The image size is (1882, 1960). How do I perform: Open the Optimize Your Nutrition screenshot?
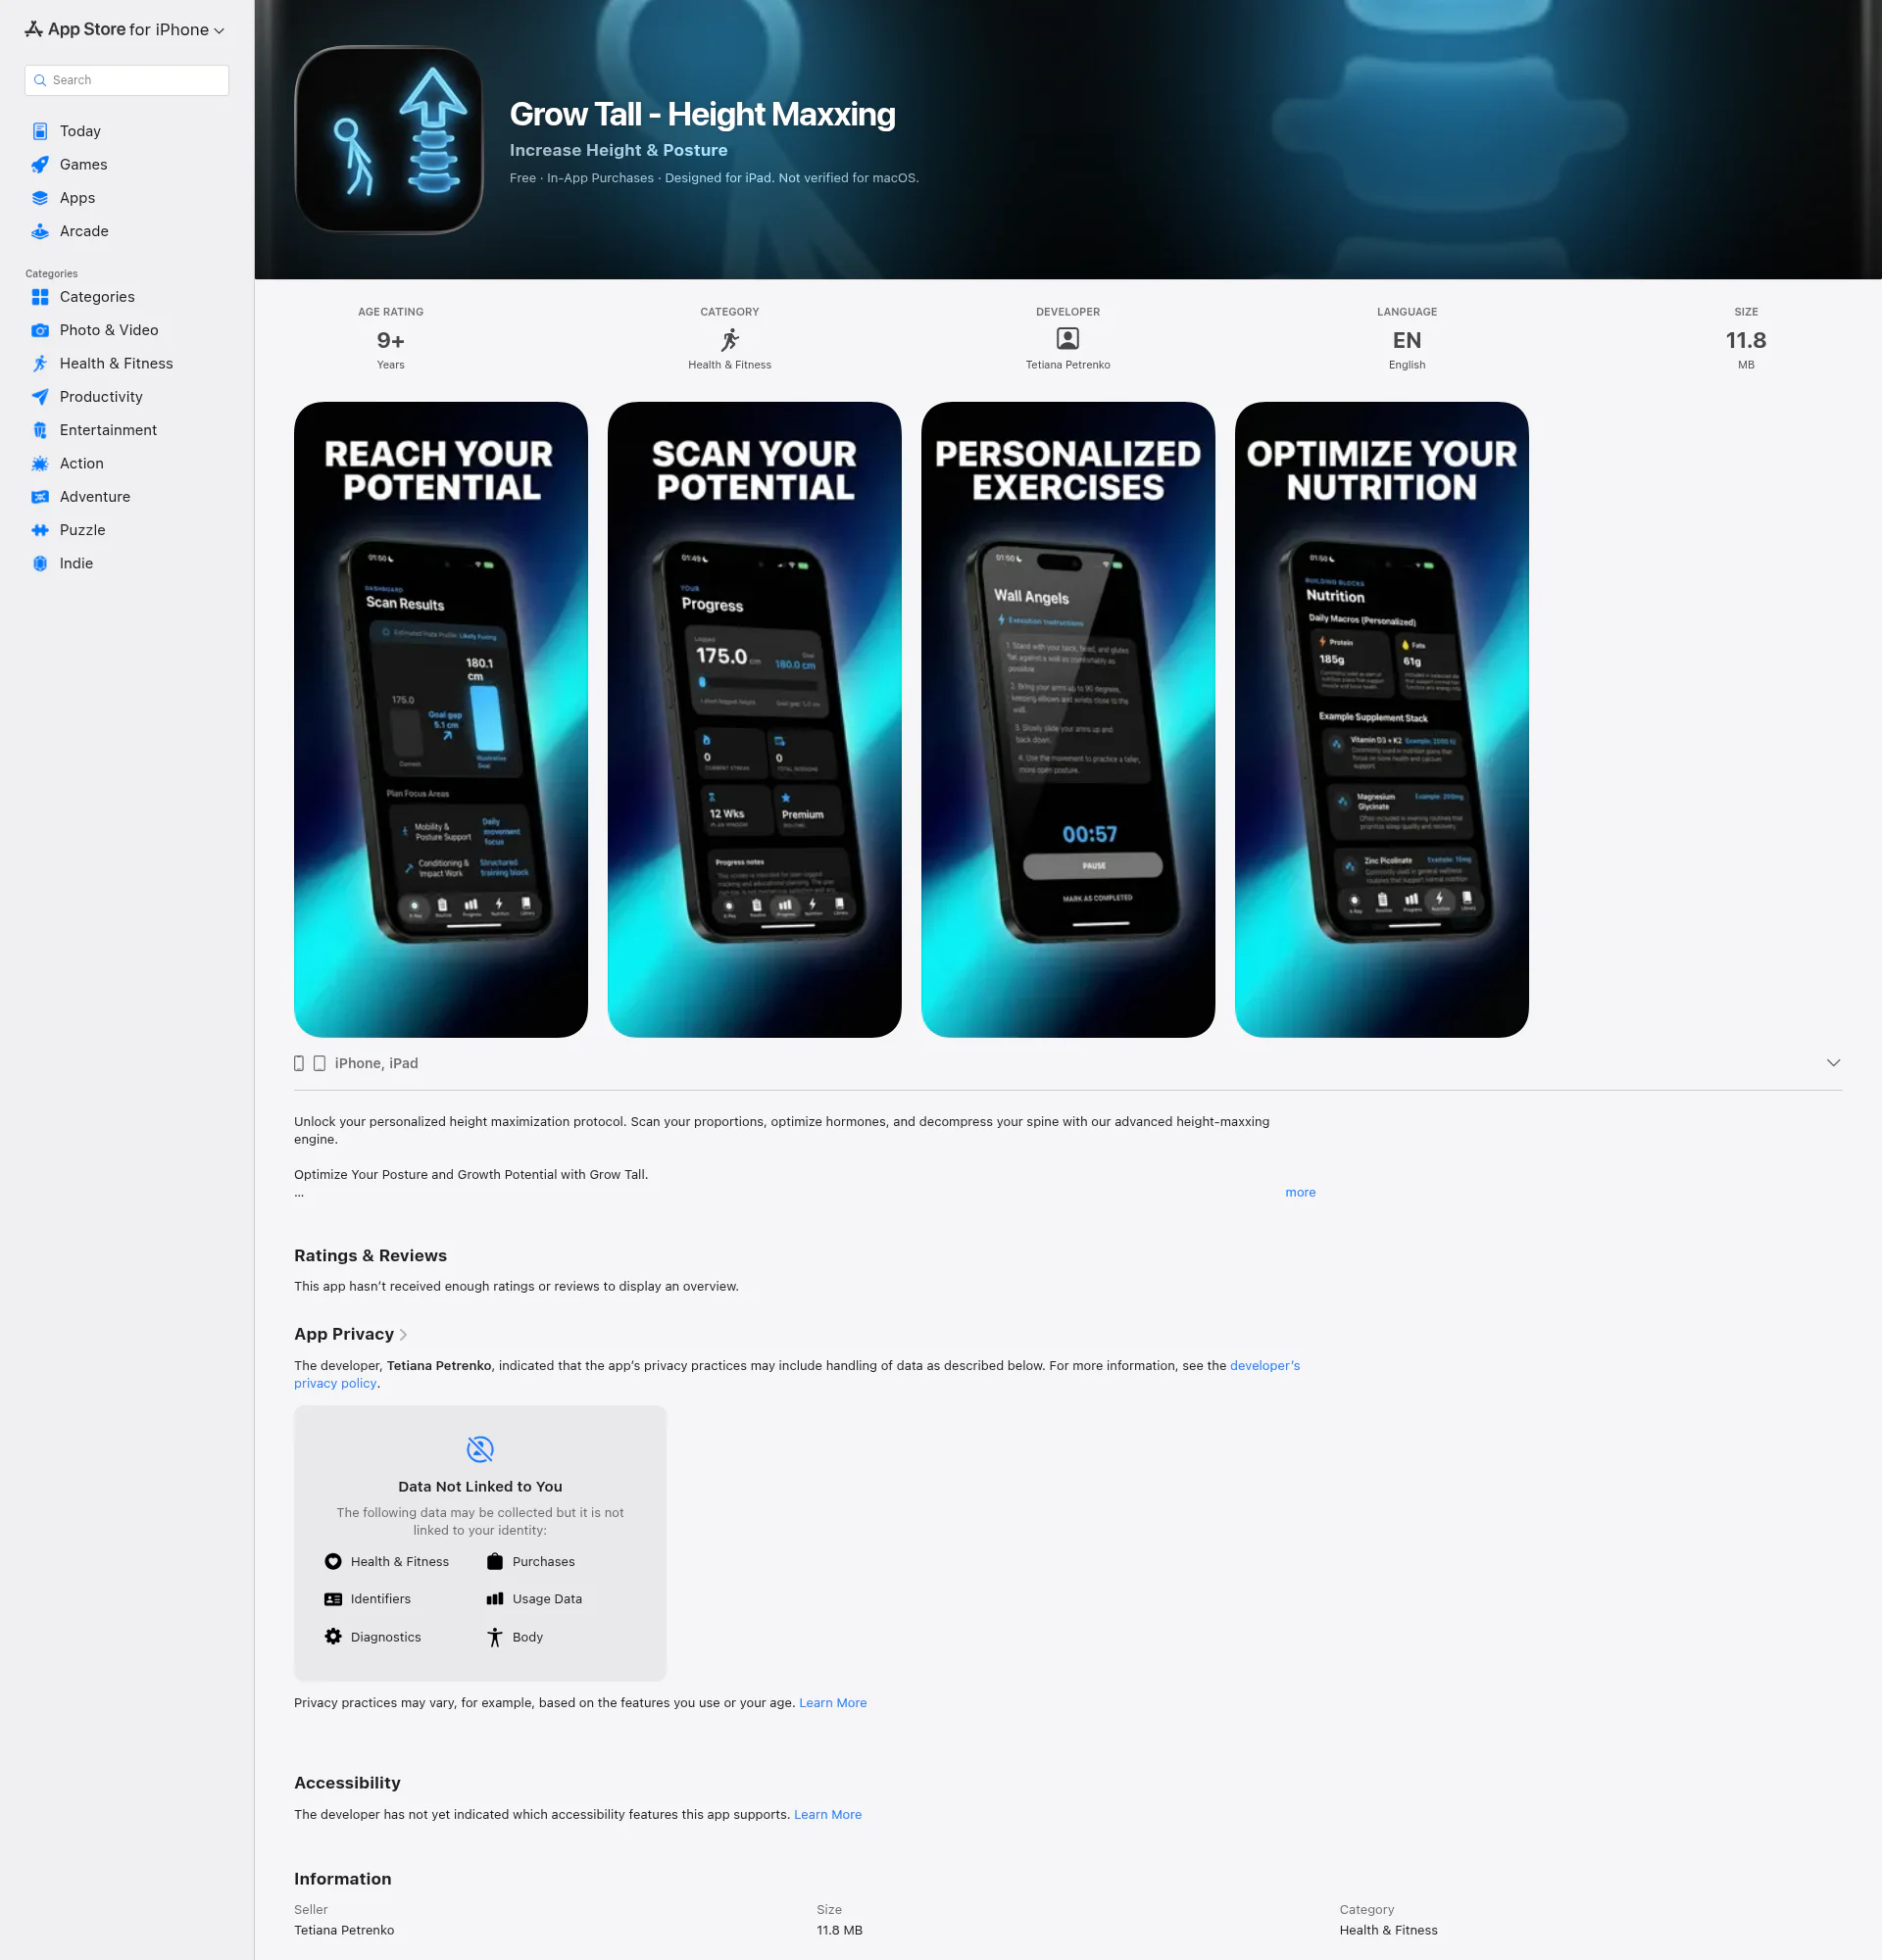(x=1381, y=720)
